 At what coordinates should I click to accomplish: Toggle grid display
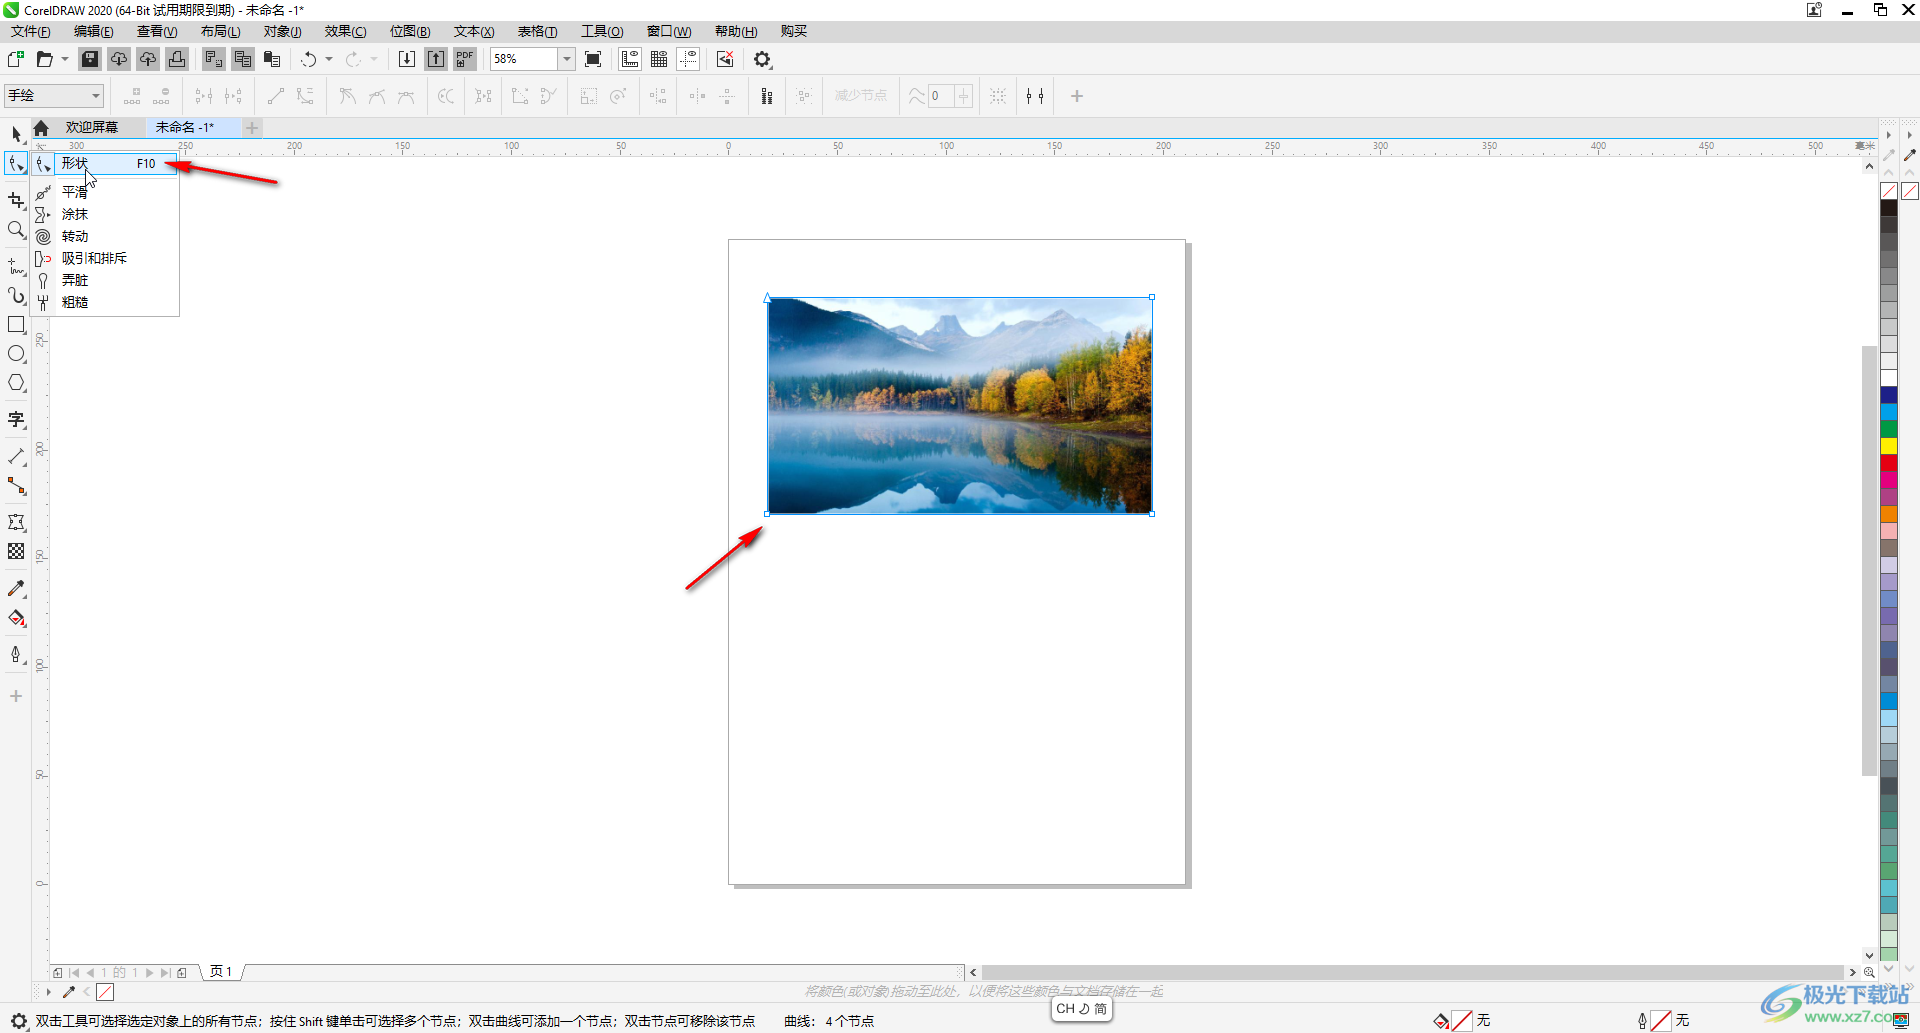pyautogui.click(x=659, y=59)
